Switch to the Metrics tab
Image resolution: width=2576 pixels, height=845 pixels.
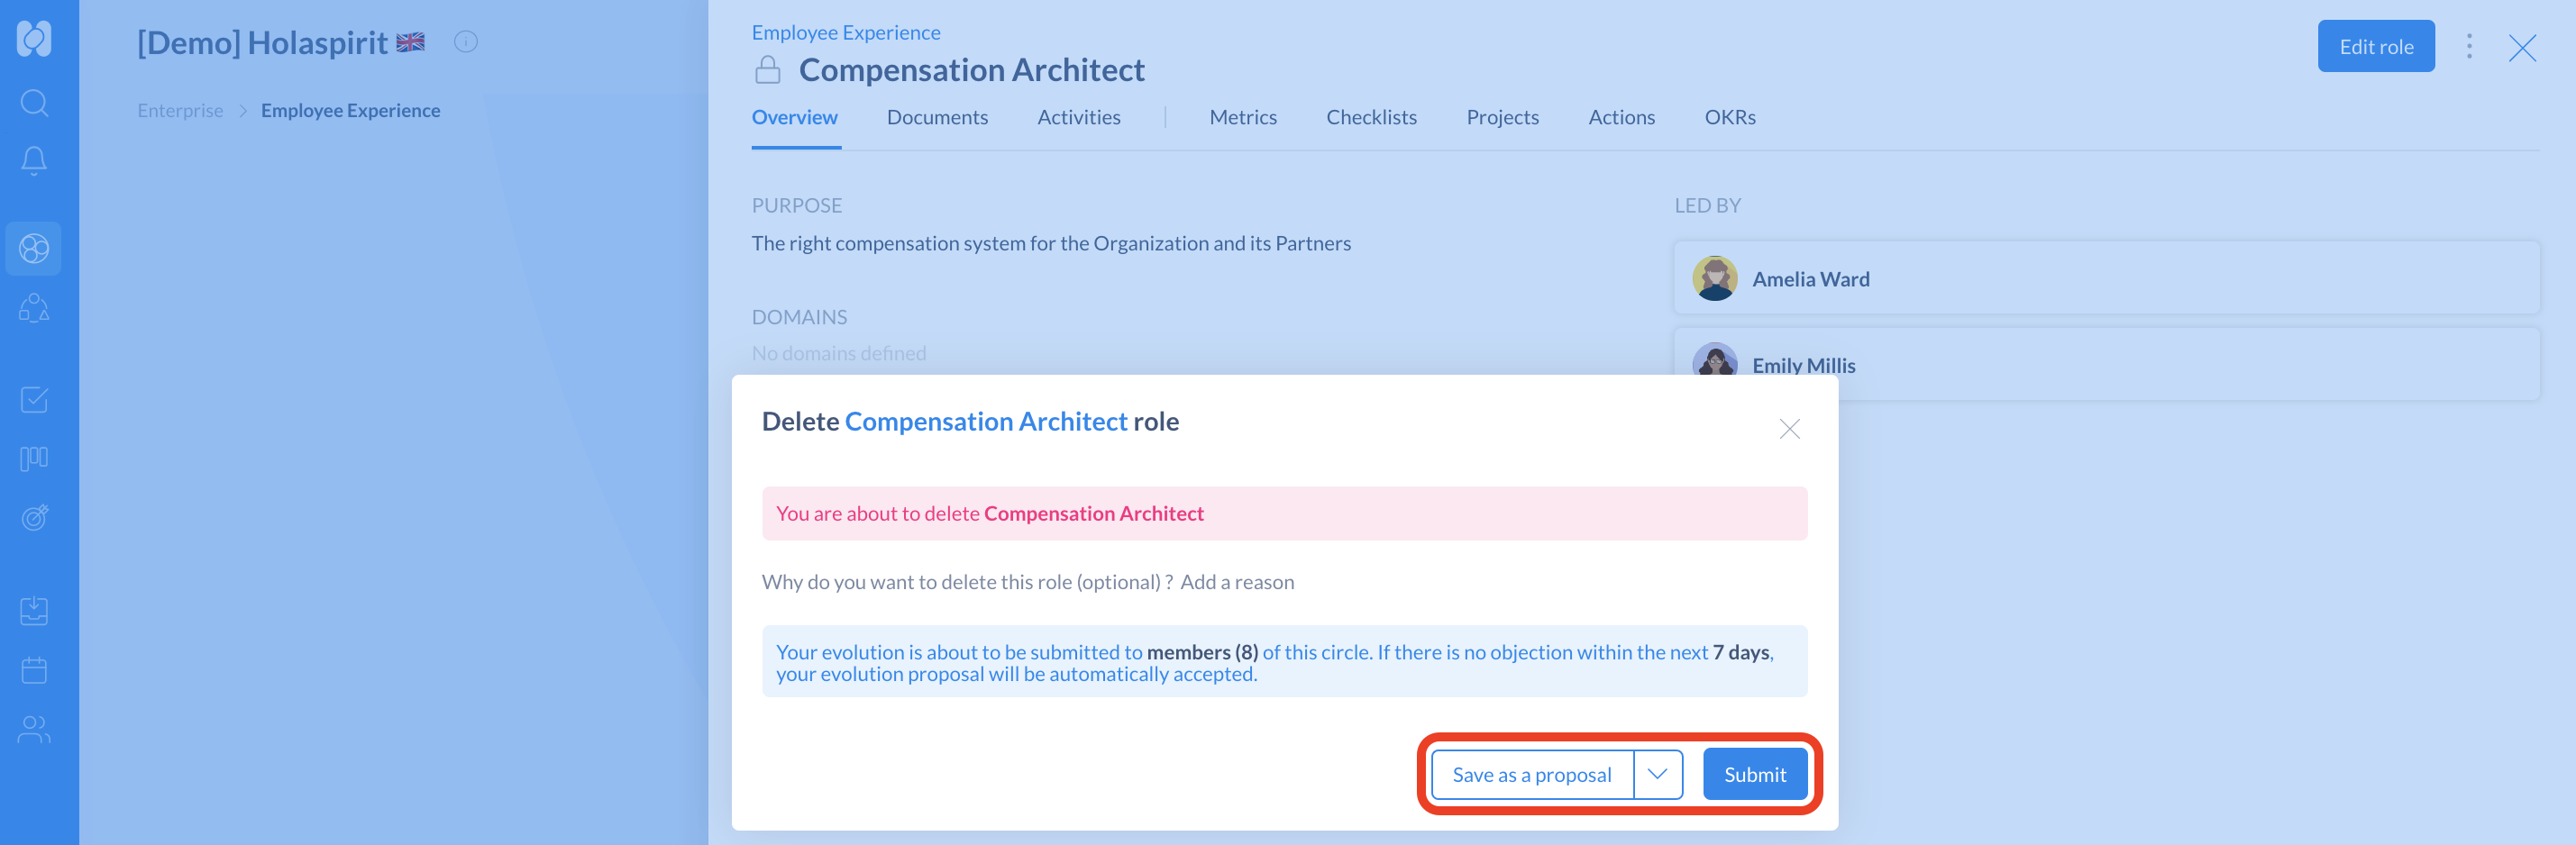point(1243,117)
